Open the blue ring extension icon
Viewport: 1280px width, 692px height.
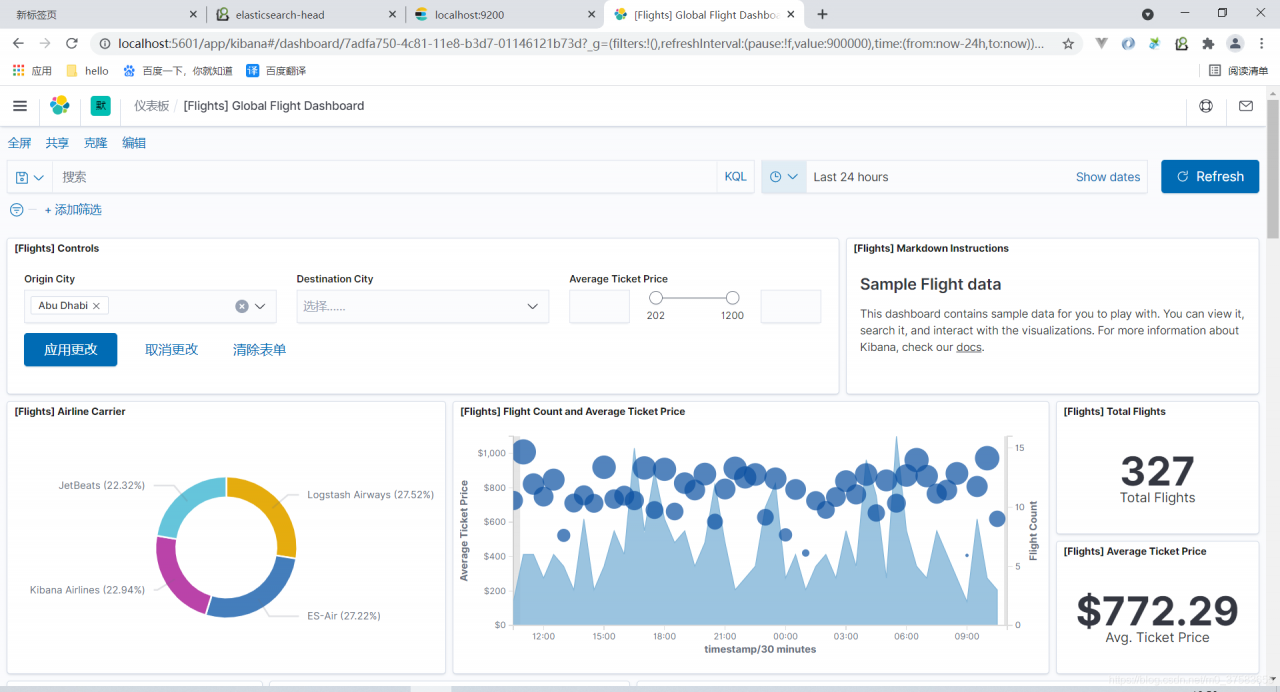1128,44
